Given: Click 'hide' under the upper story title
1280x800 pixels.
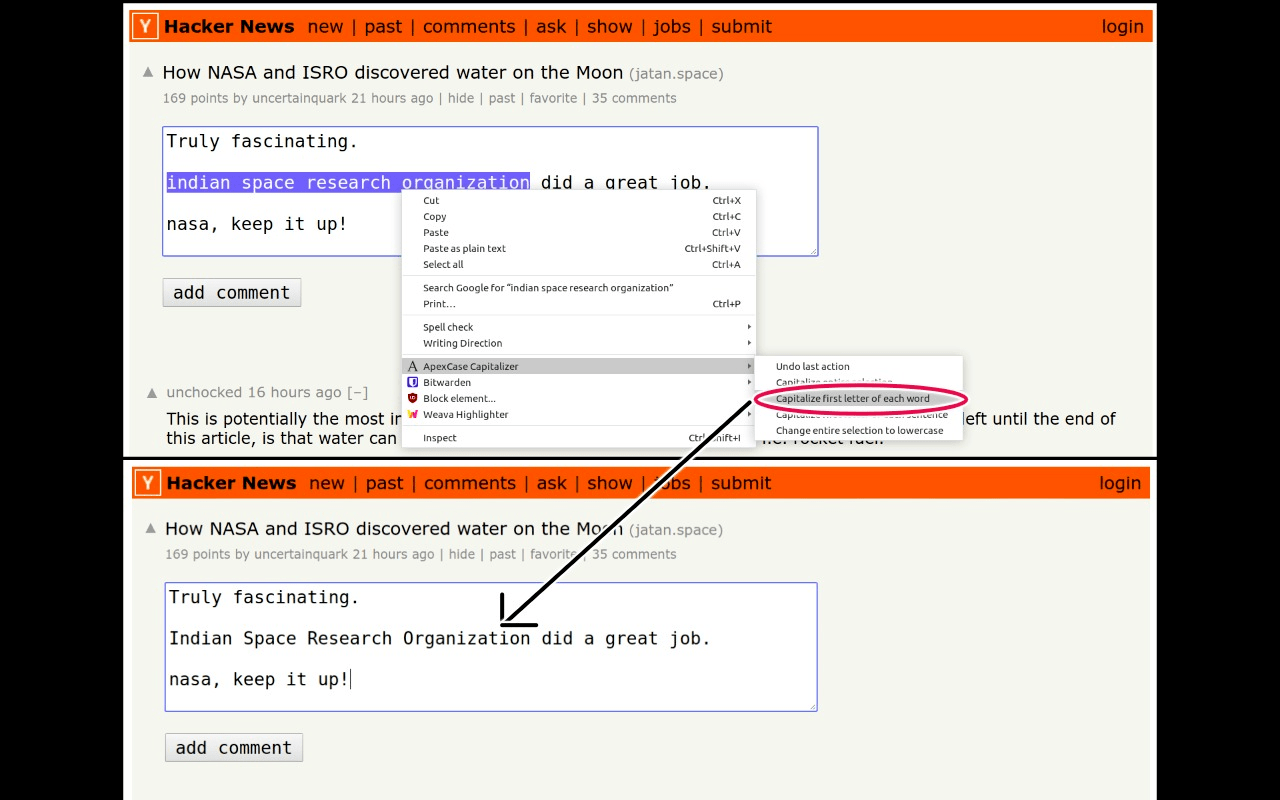Looking at the screenshot, I should pyautogui.click(x=461, y=98).
